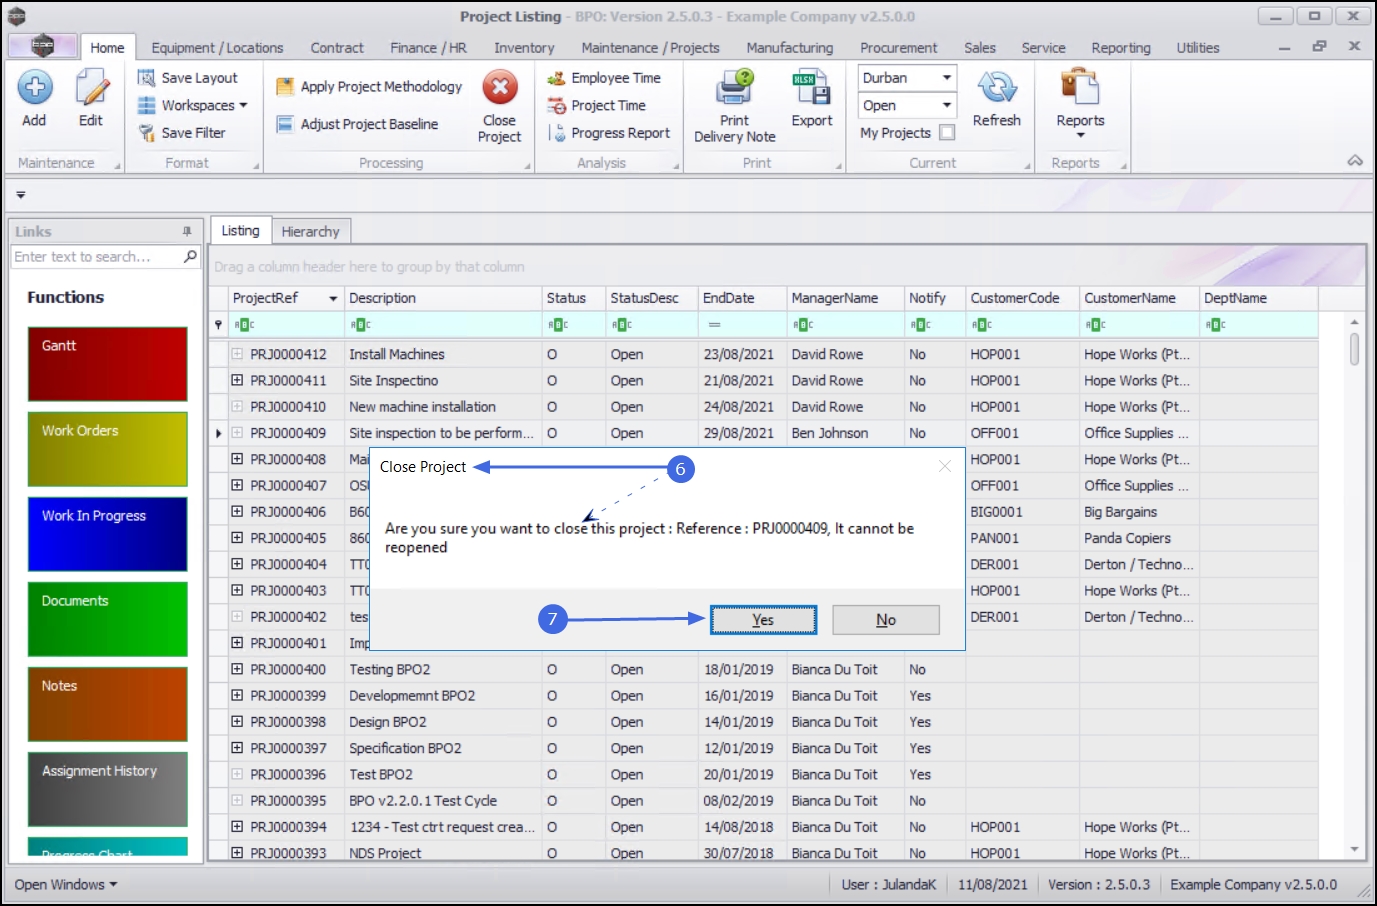
Task: Open the Open status dropdown
Action: 946,105
